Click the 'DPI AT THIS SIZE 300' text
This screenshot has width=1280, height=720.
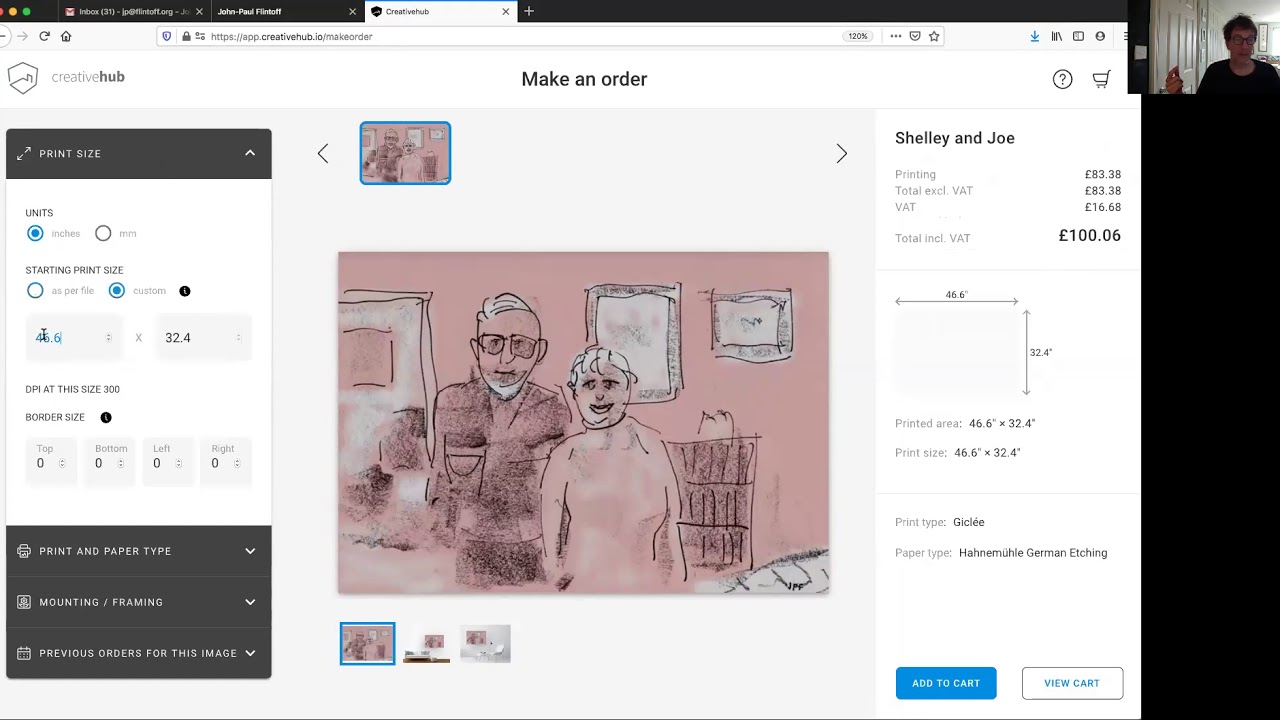[72, 389]
